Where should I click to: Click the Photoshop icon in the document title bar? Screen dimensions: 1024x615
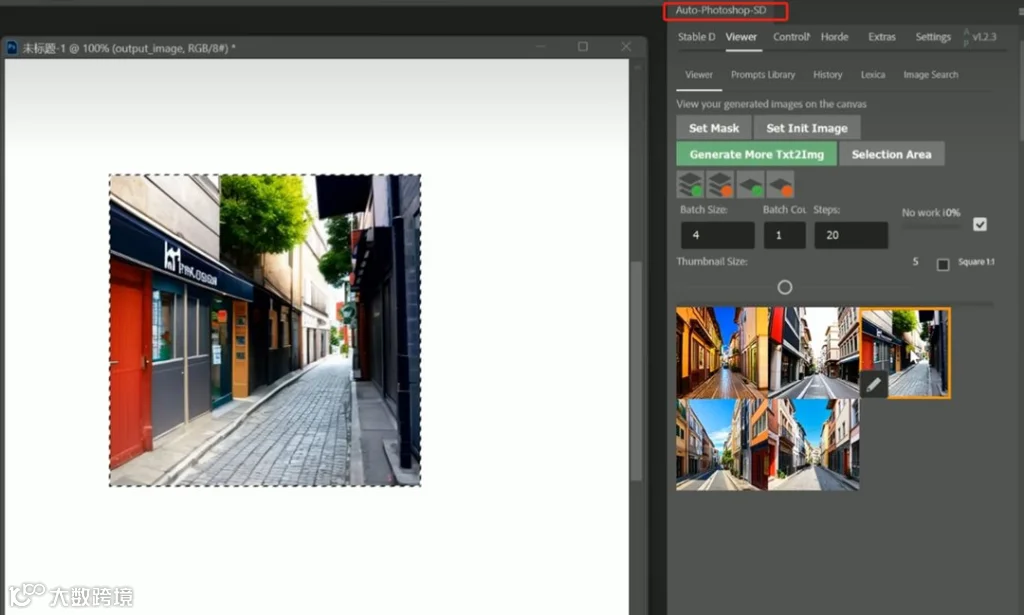point(12,48)
